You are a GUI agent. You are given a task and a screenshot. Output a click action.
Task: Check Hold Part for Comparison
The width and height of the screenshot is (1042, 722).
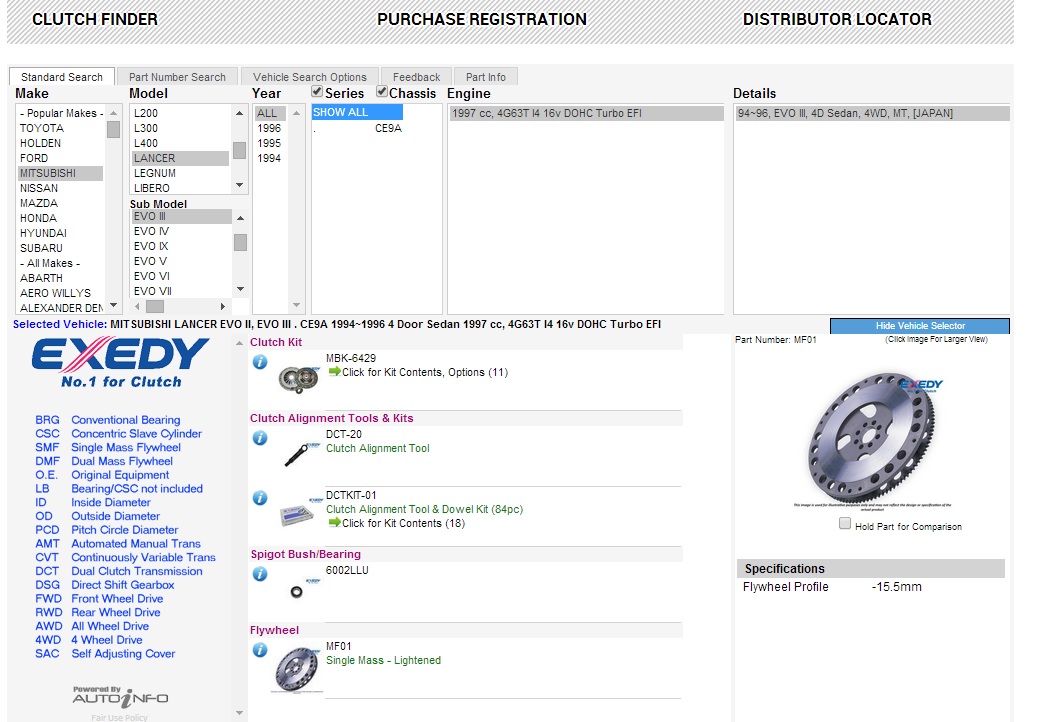point(845,523)
